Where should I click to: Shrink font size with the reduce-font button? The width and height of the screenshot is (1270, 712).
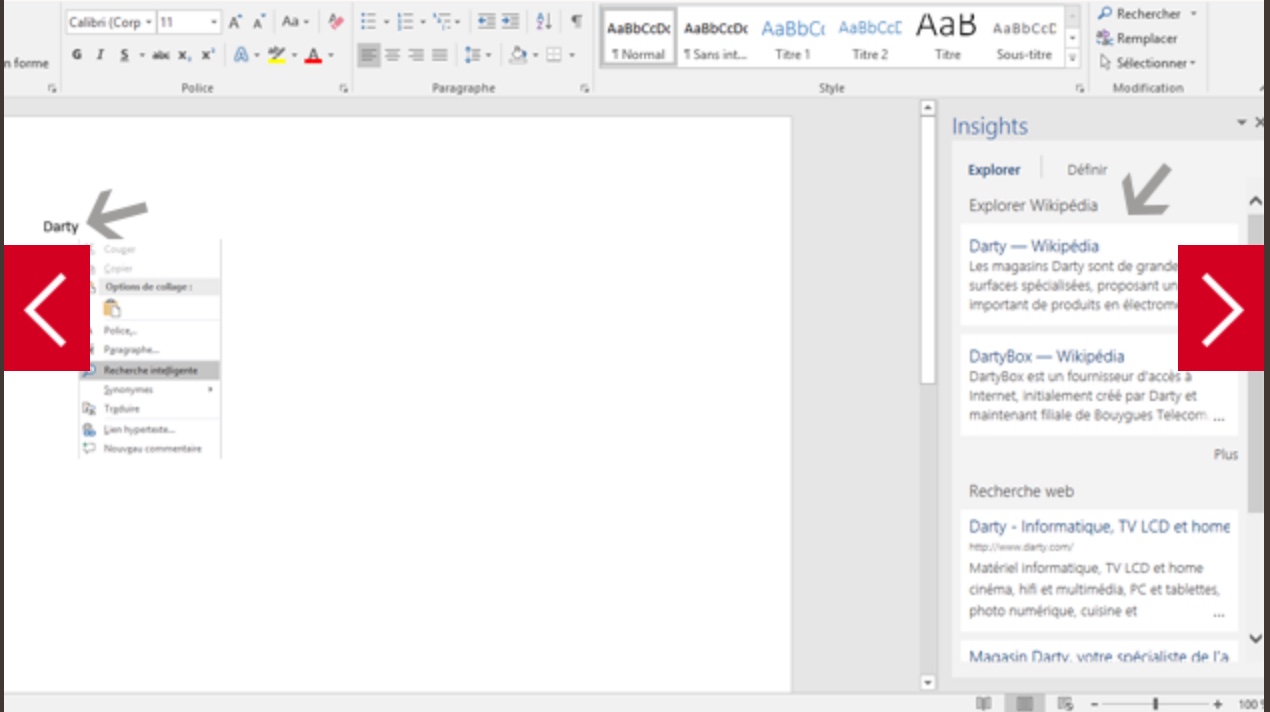(x=258, y=22)
